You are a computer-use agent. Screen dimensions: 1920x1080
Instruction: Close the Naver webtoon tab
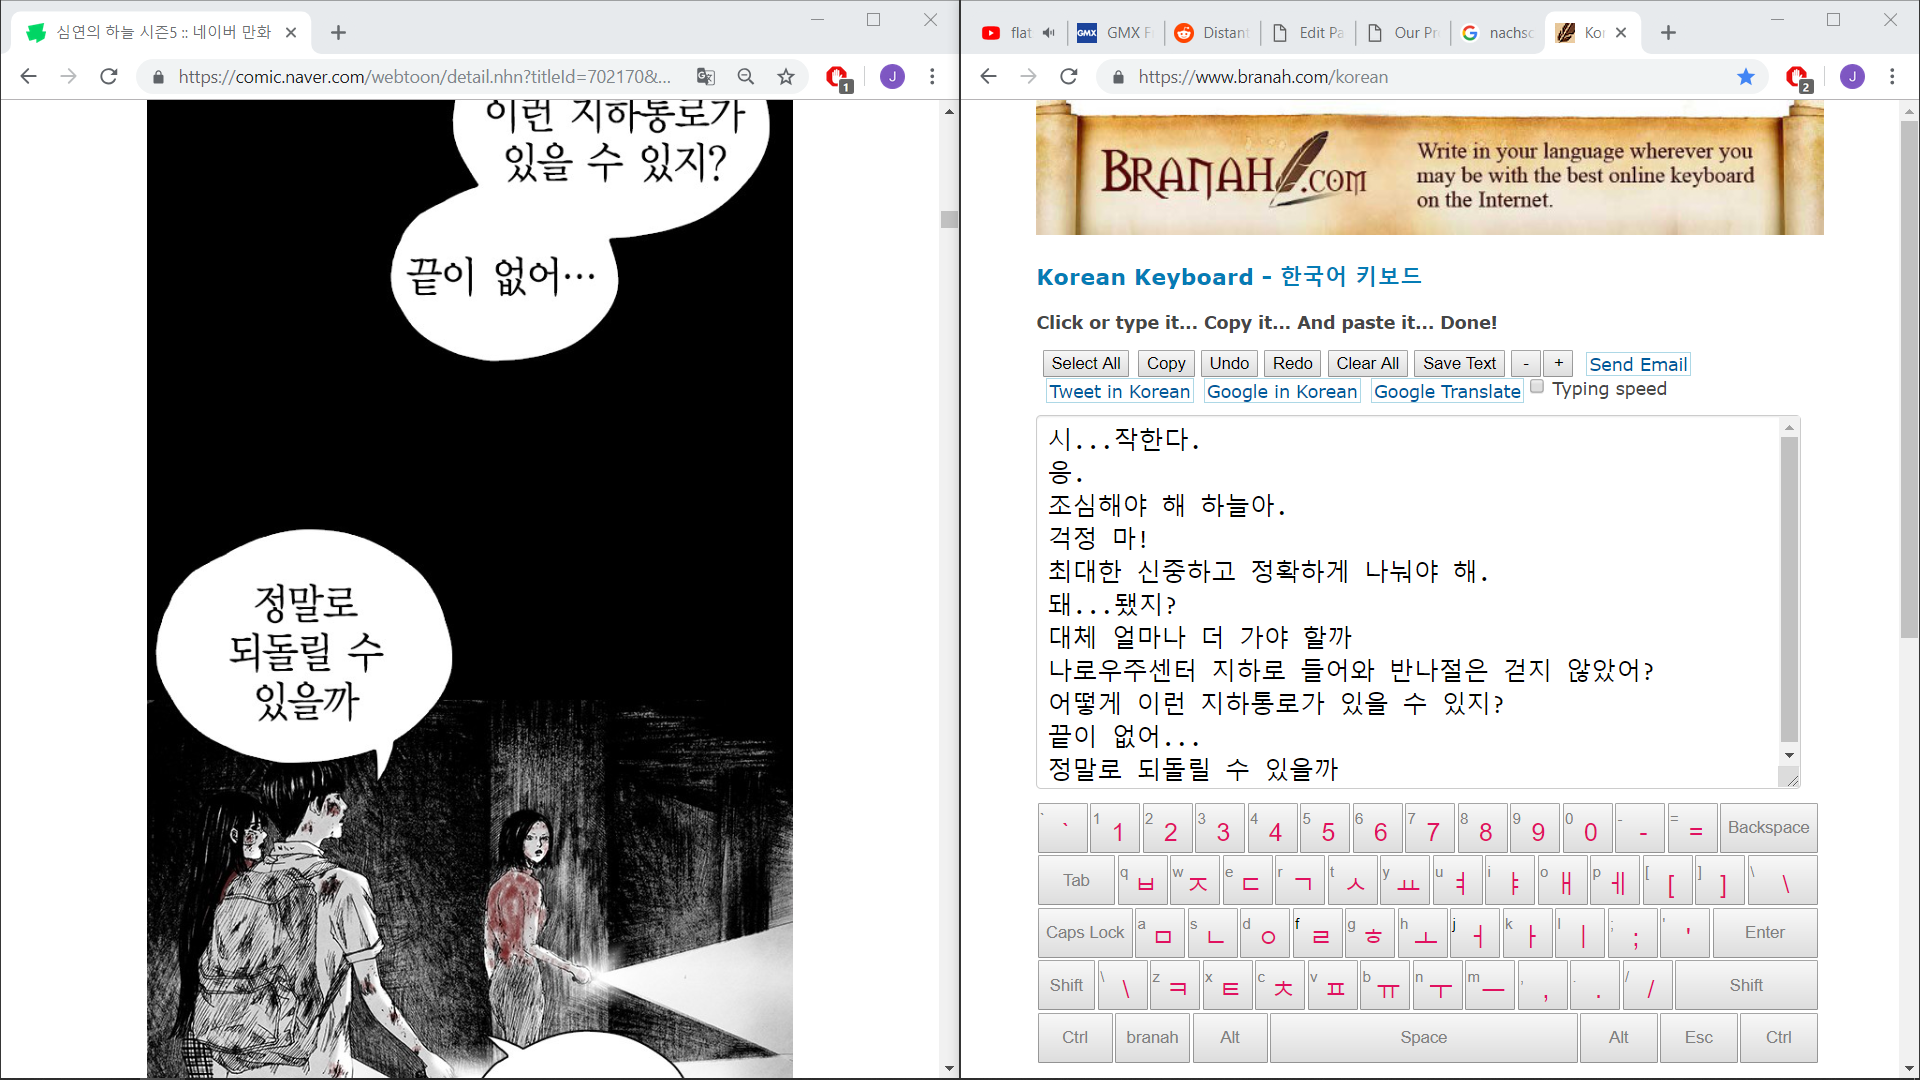coord(291,33)
